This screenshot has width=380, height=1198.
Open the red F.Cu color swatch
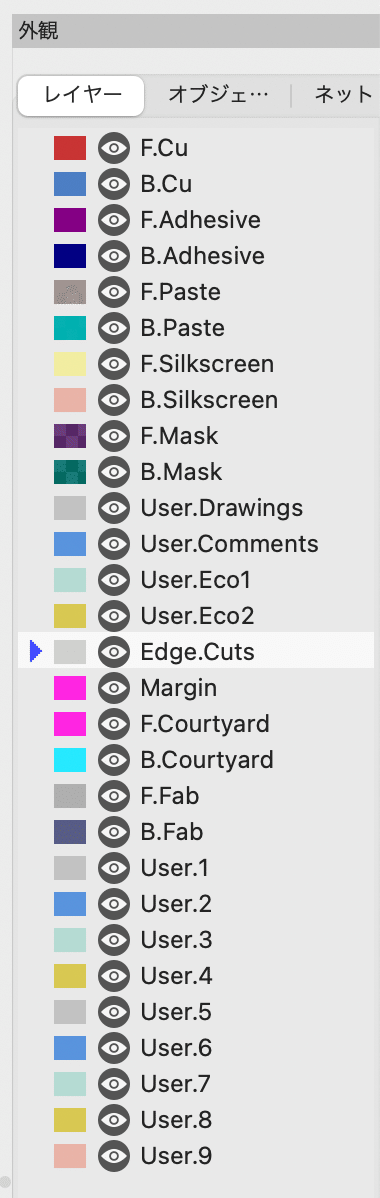point(70,148)
